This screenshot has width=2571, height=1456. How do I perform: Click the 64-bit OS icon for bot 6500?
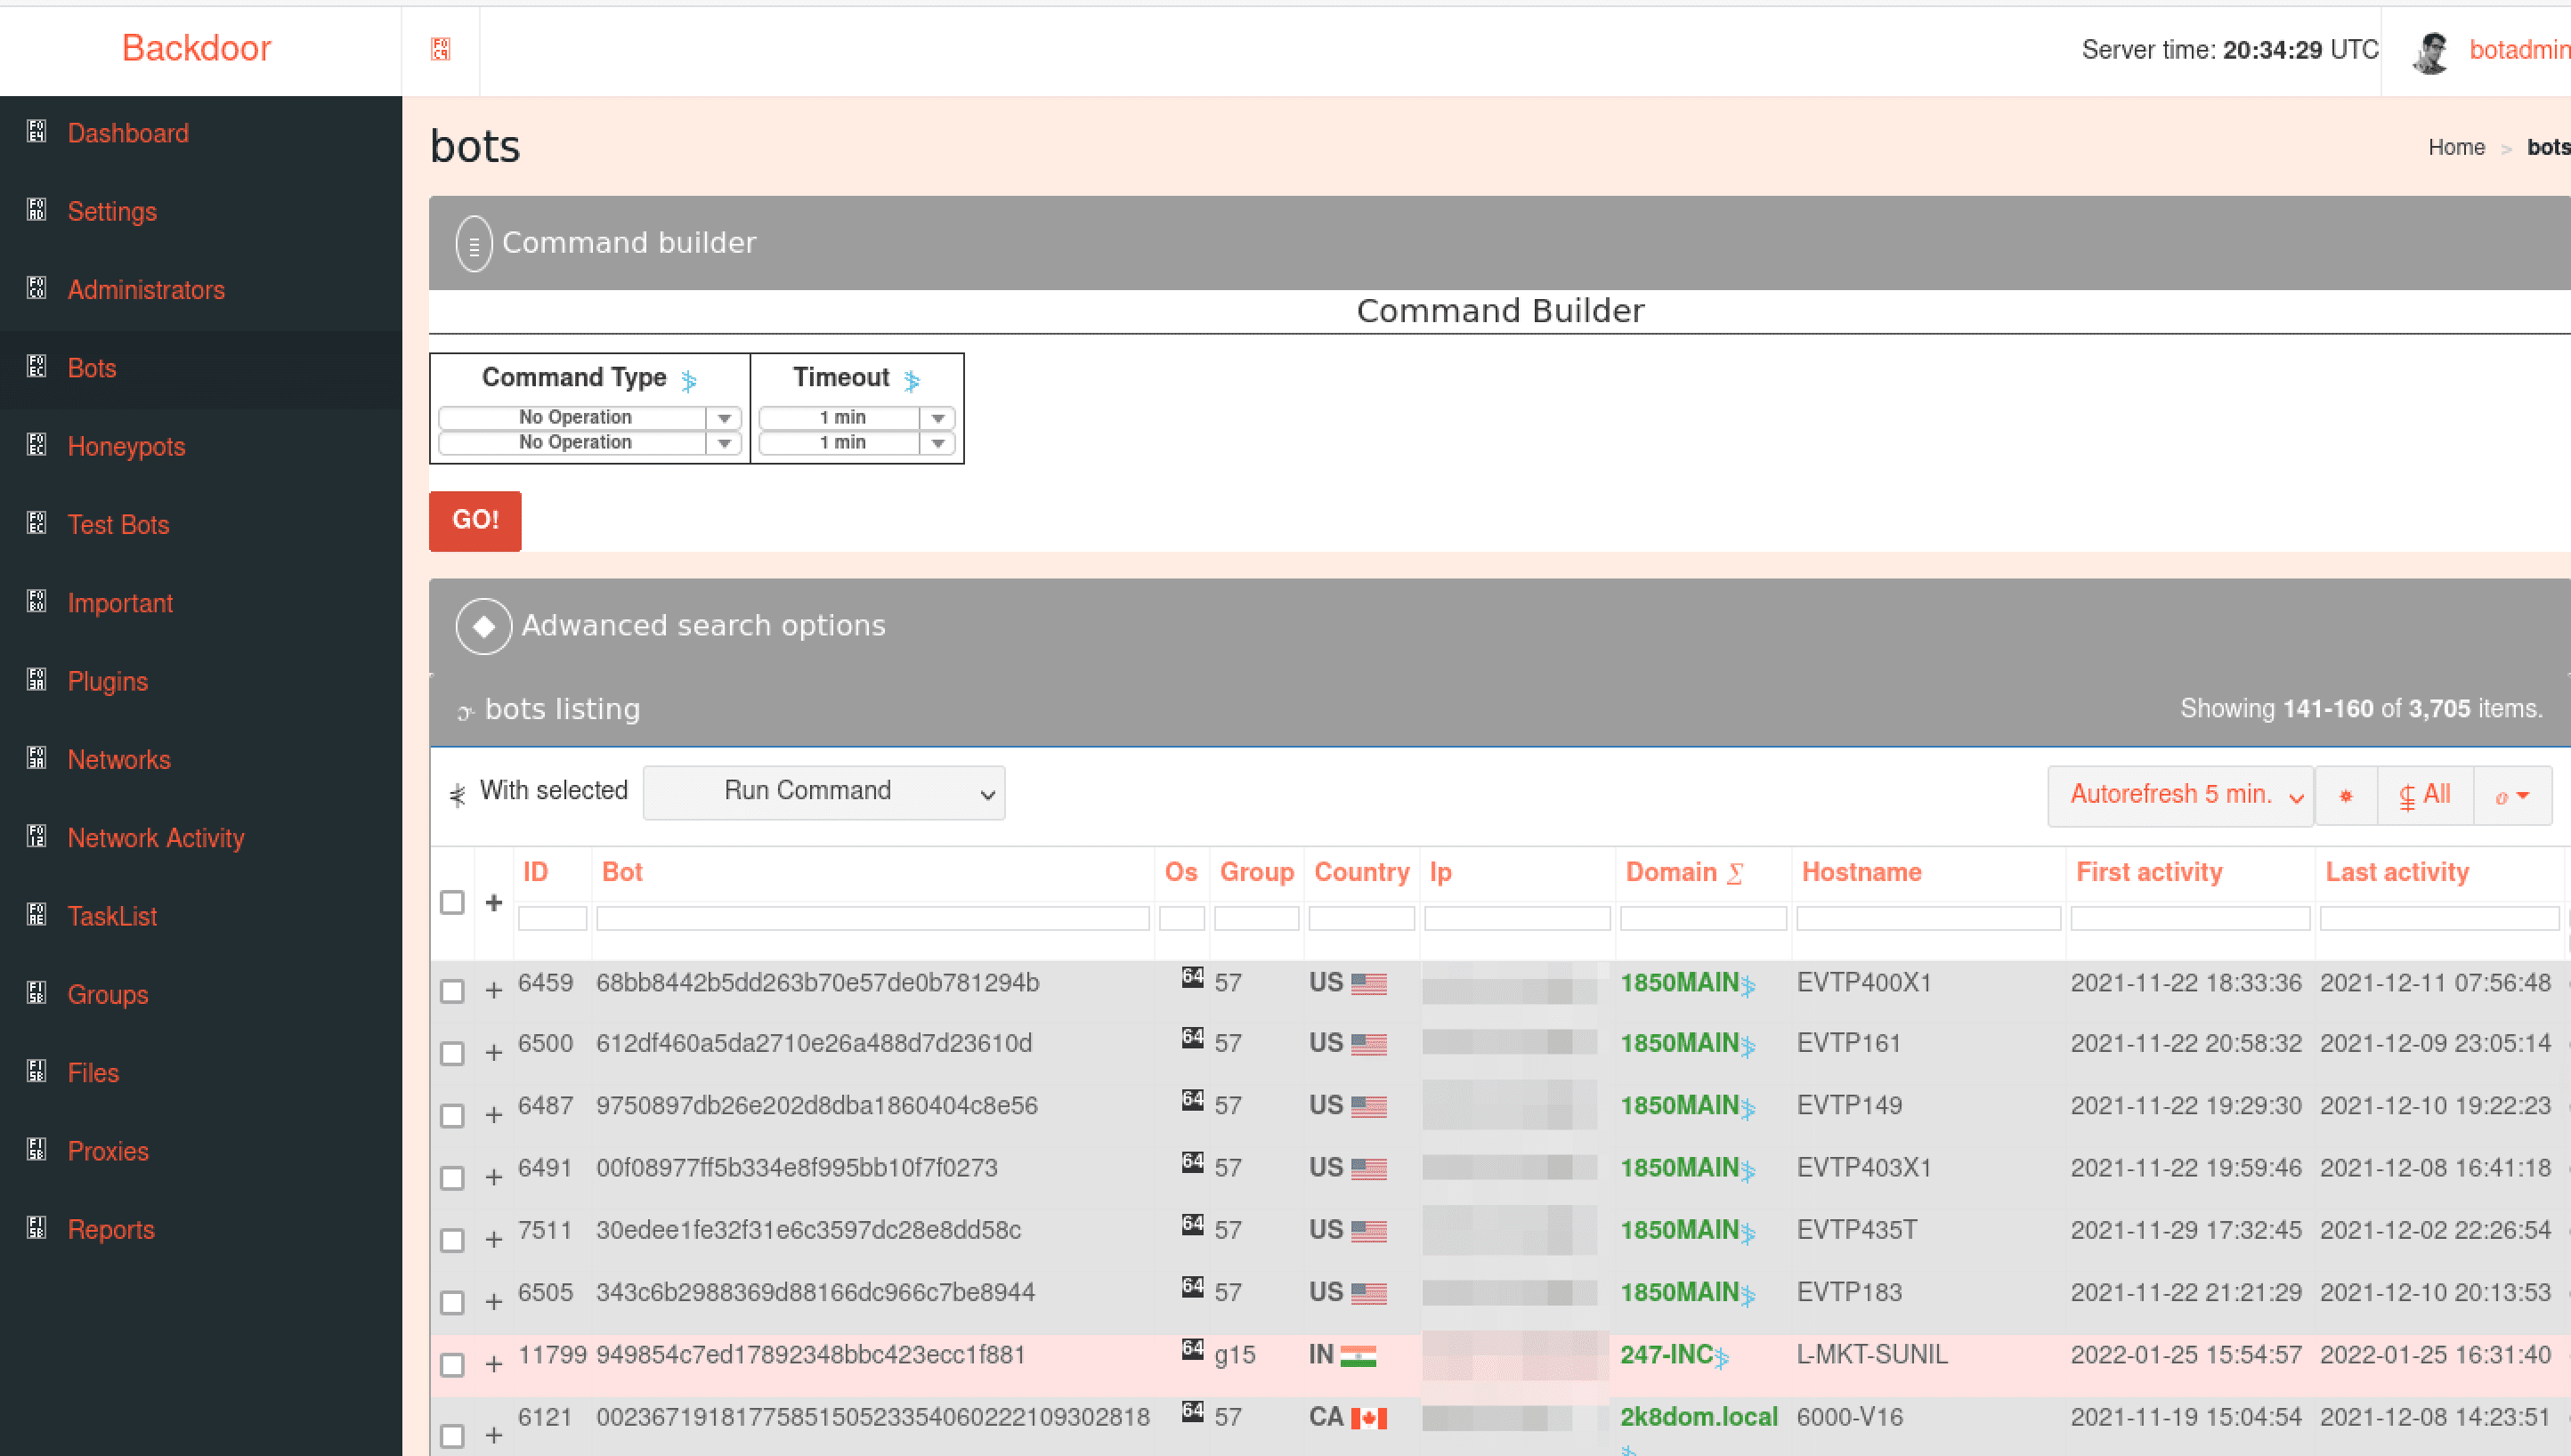(1192, 1037)
